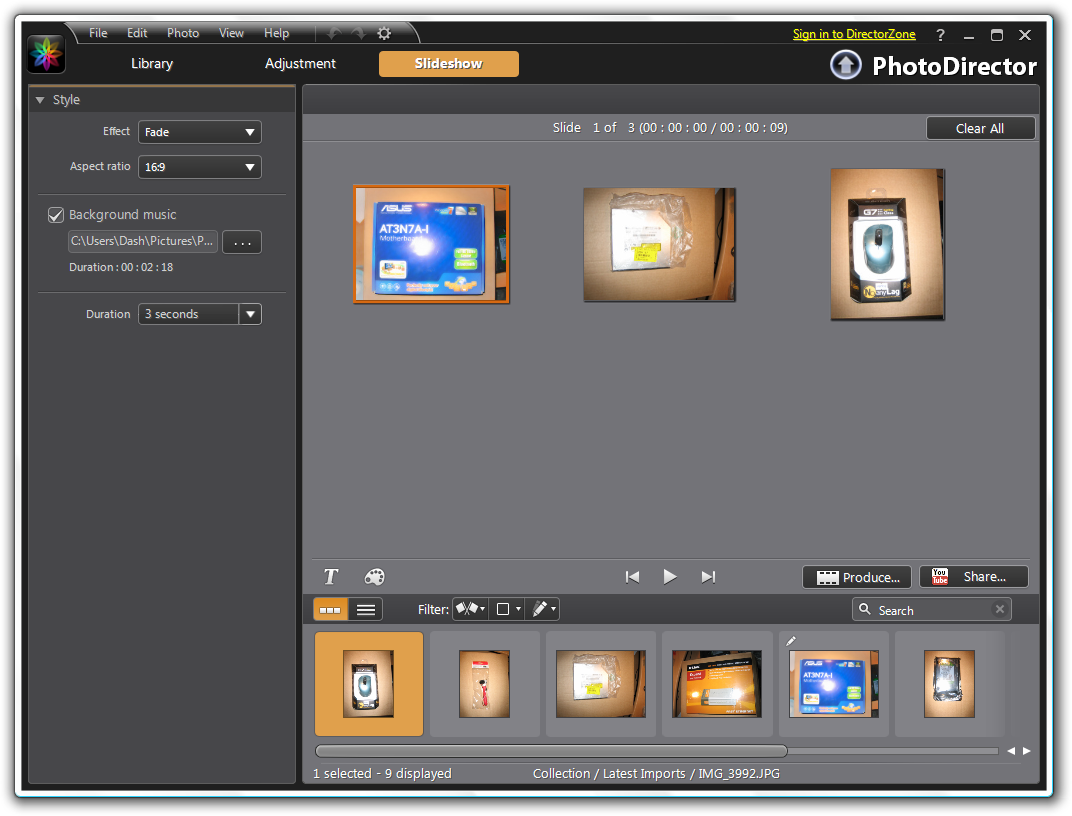
Task: Select the red cable photo in filmstrip
Action: coord(485,683)
